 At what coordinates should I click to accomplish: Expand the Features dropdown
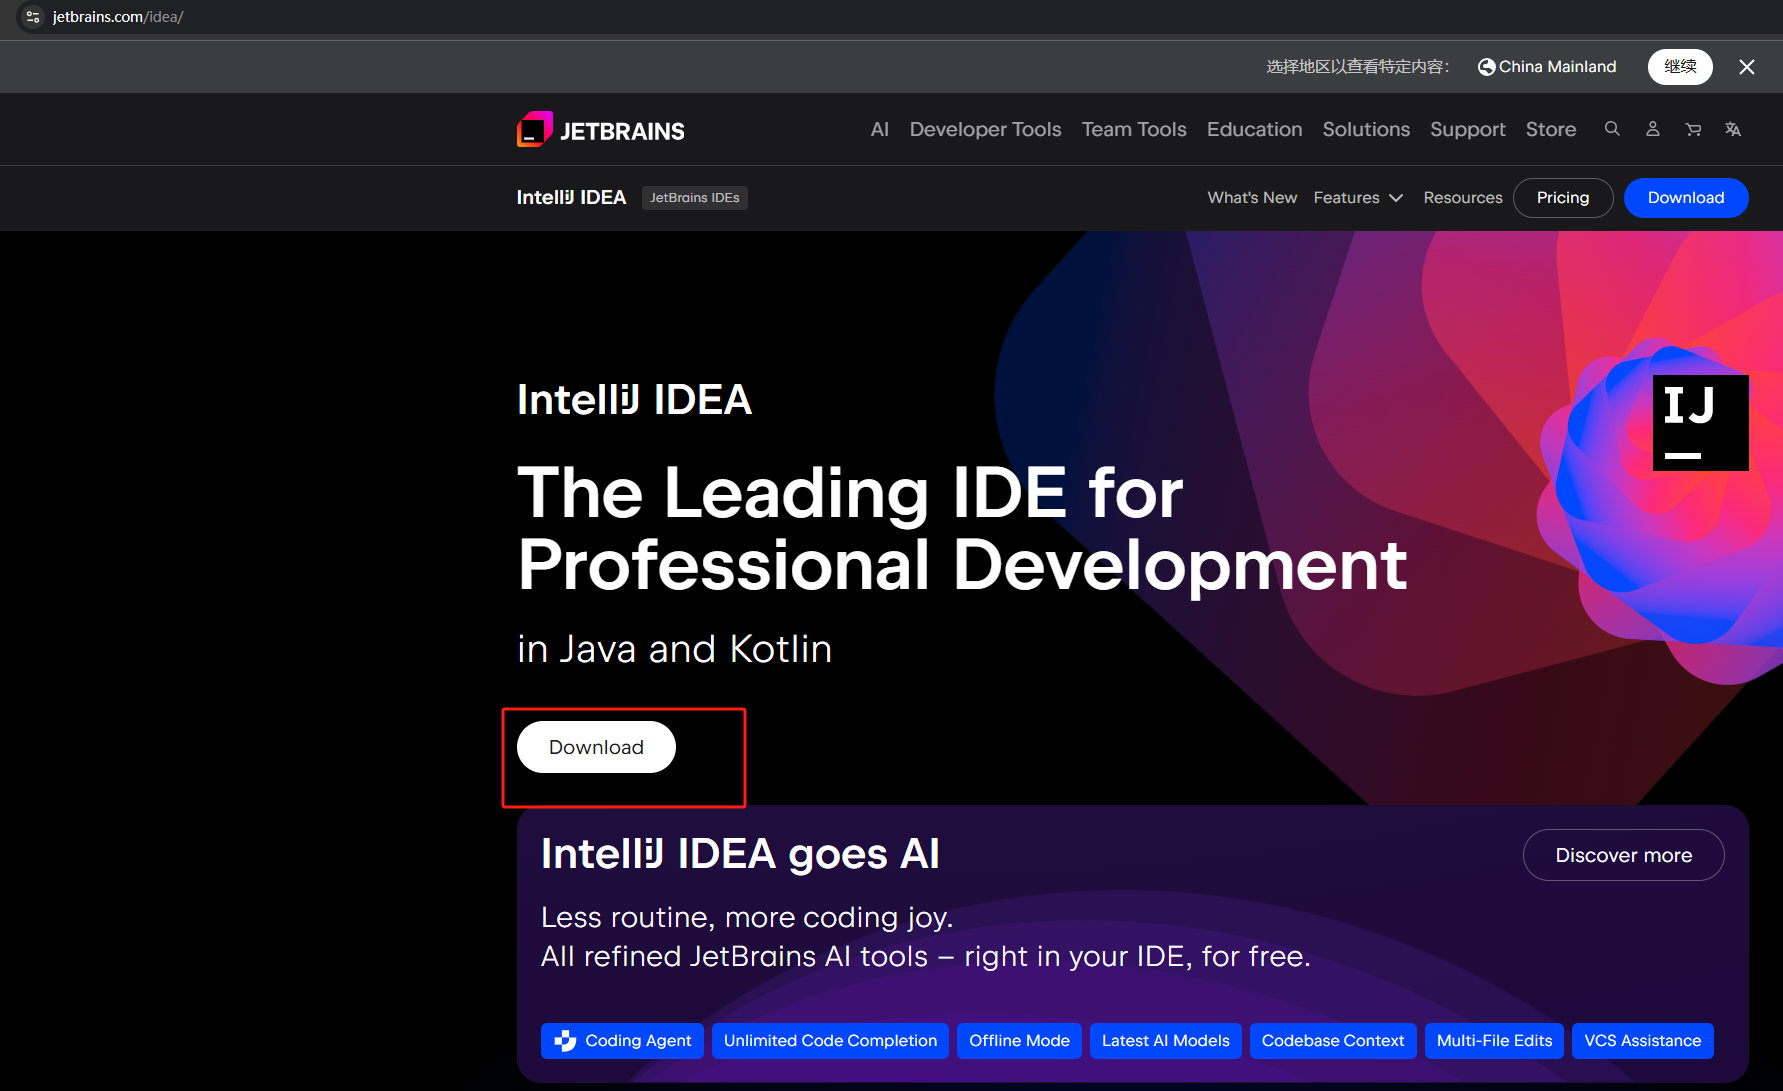(1358, 198)
